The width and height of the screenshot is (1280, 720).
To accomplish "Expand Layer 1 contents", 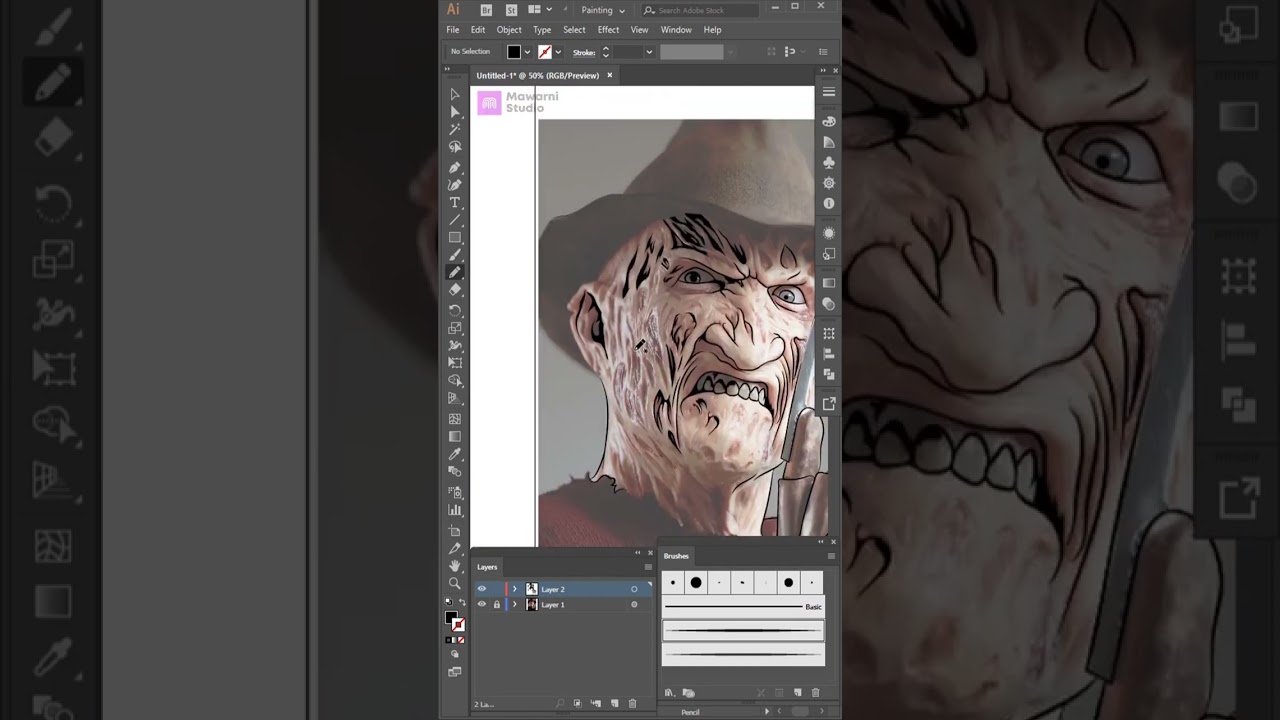I will coord(515,604).
